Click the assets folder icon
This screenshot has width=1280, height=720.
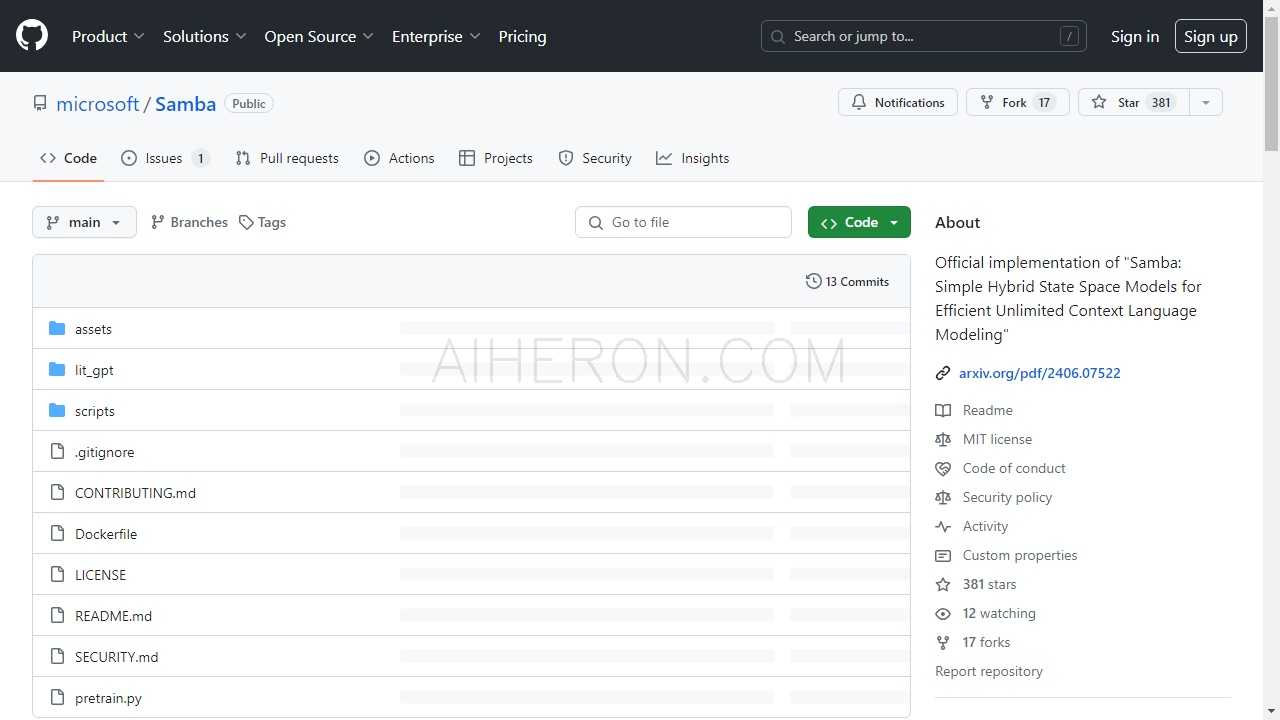coord(57,329)
